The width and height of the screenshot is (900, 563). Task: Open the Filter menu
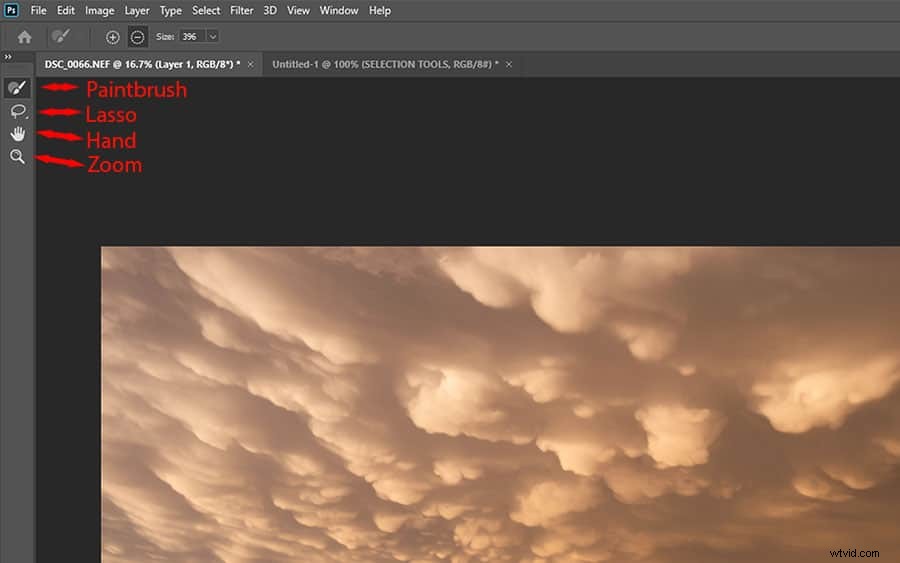[x=242, y=10]
